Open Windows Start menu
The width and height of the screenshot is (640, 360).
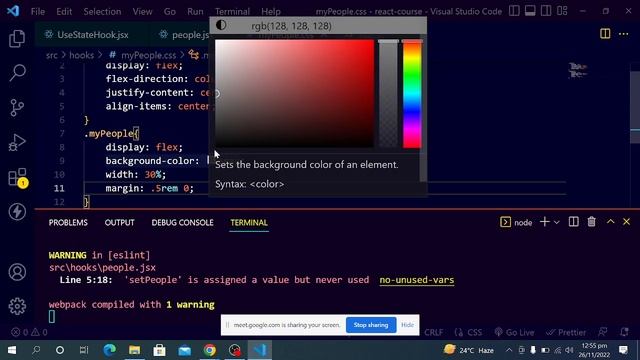12,350
